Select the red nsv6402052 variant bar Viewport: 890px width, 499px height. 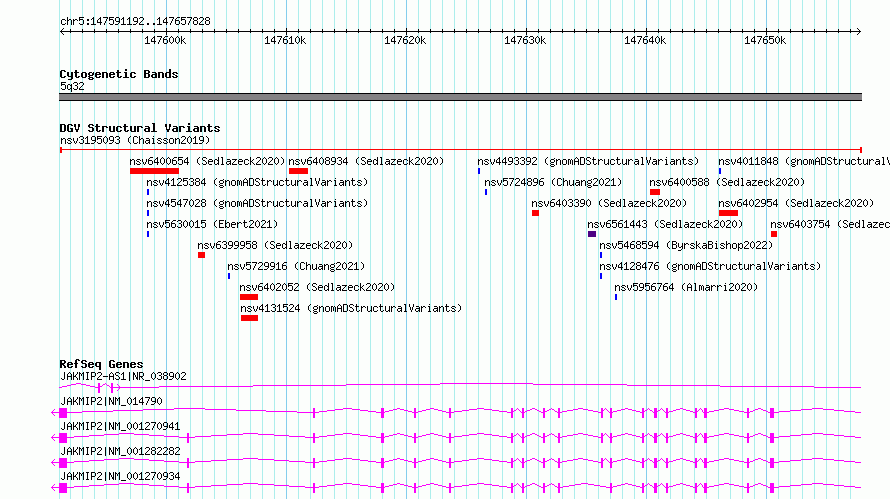pos(249,297)
